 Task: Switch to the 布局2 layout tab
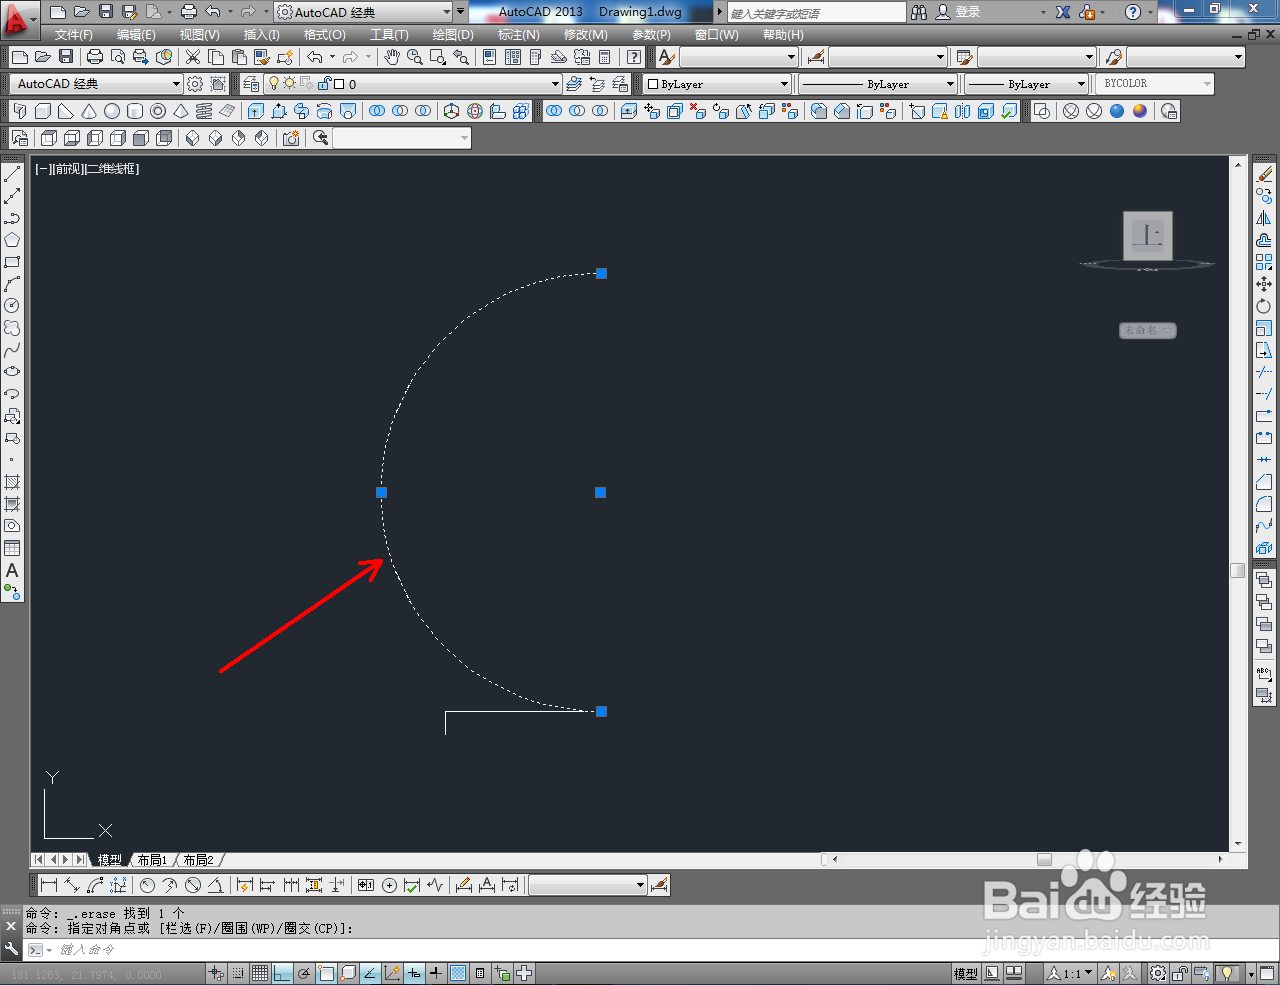pyautogui.click(x=199, y=860)
